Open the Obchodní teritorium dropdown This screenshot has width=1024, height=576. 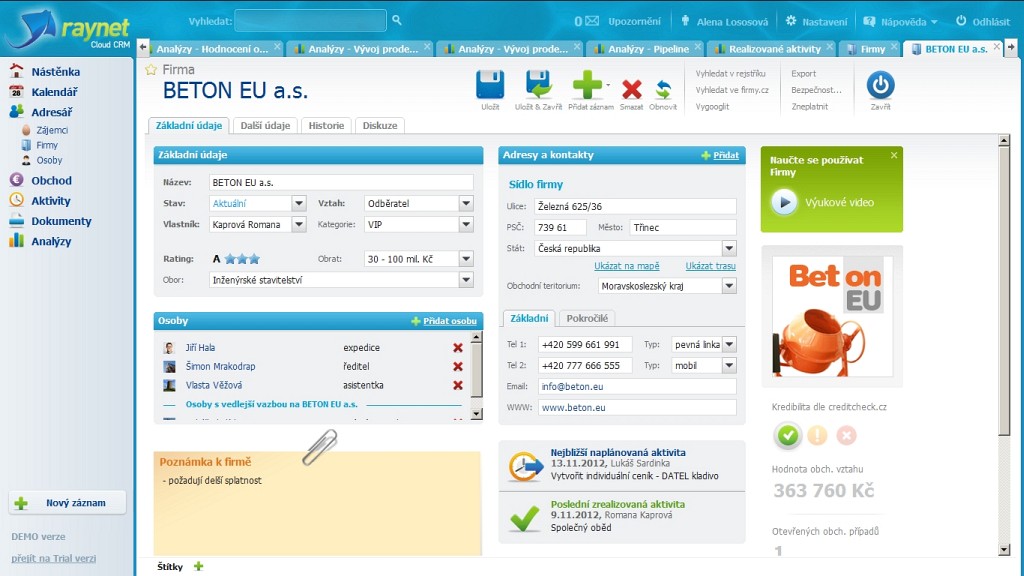coord(729,285)
